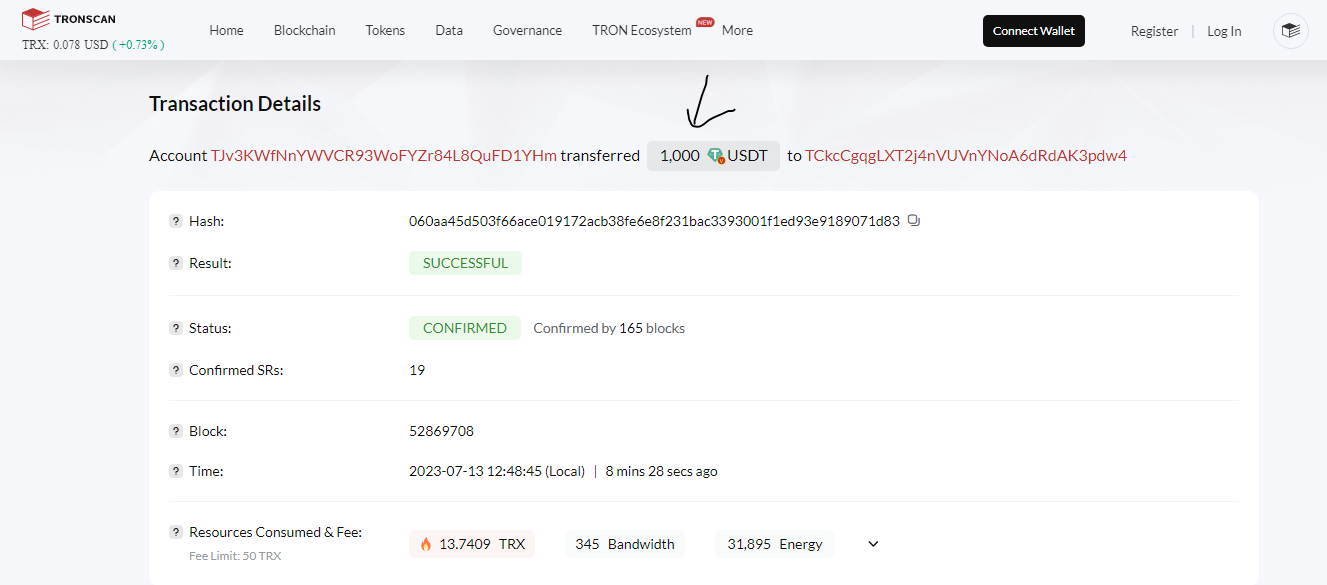Open the Tokens menu
This screenshot has width=1327, height=585.
click(x=385, y=30)
